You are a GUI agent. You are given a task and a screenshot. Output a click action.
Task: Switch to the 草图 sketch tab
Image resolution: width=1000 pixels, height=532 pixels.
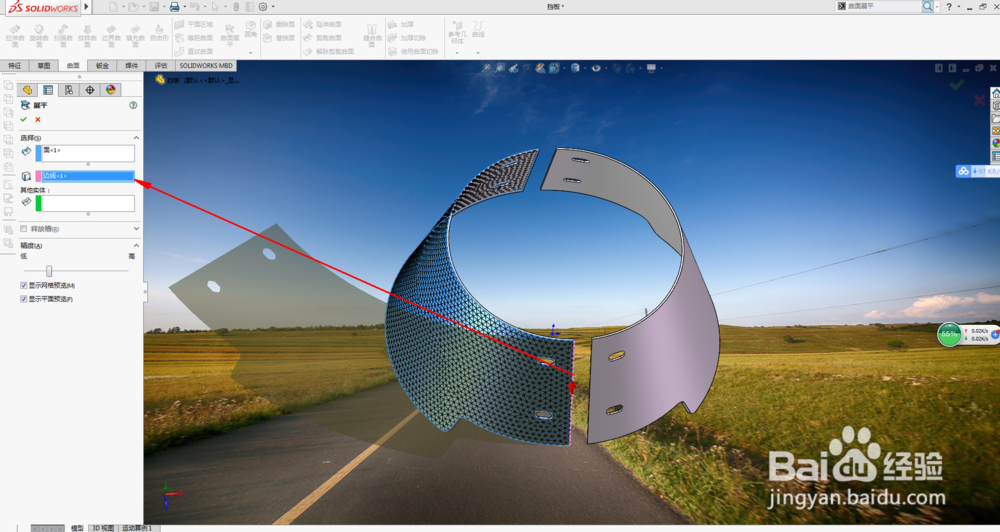tap(43, 66)
